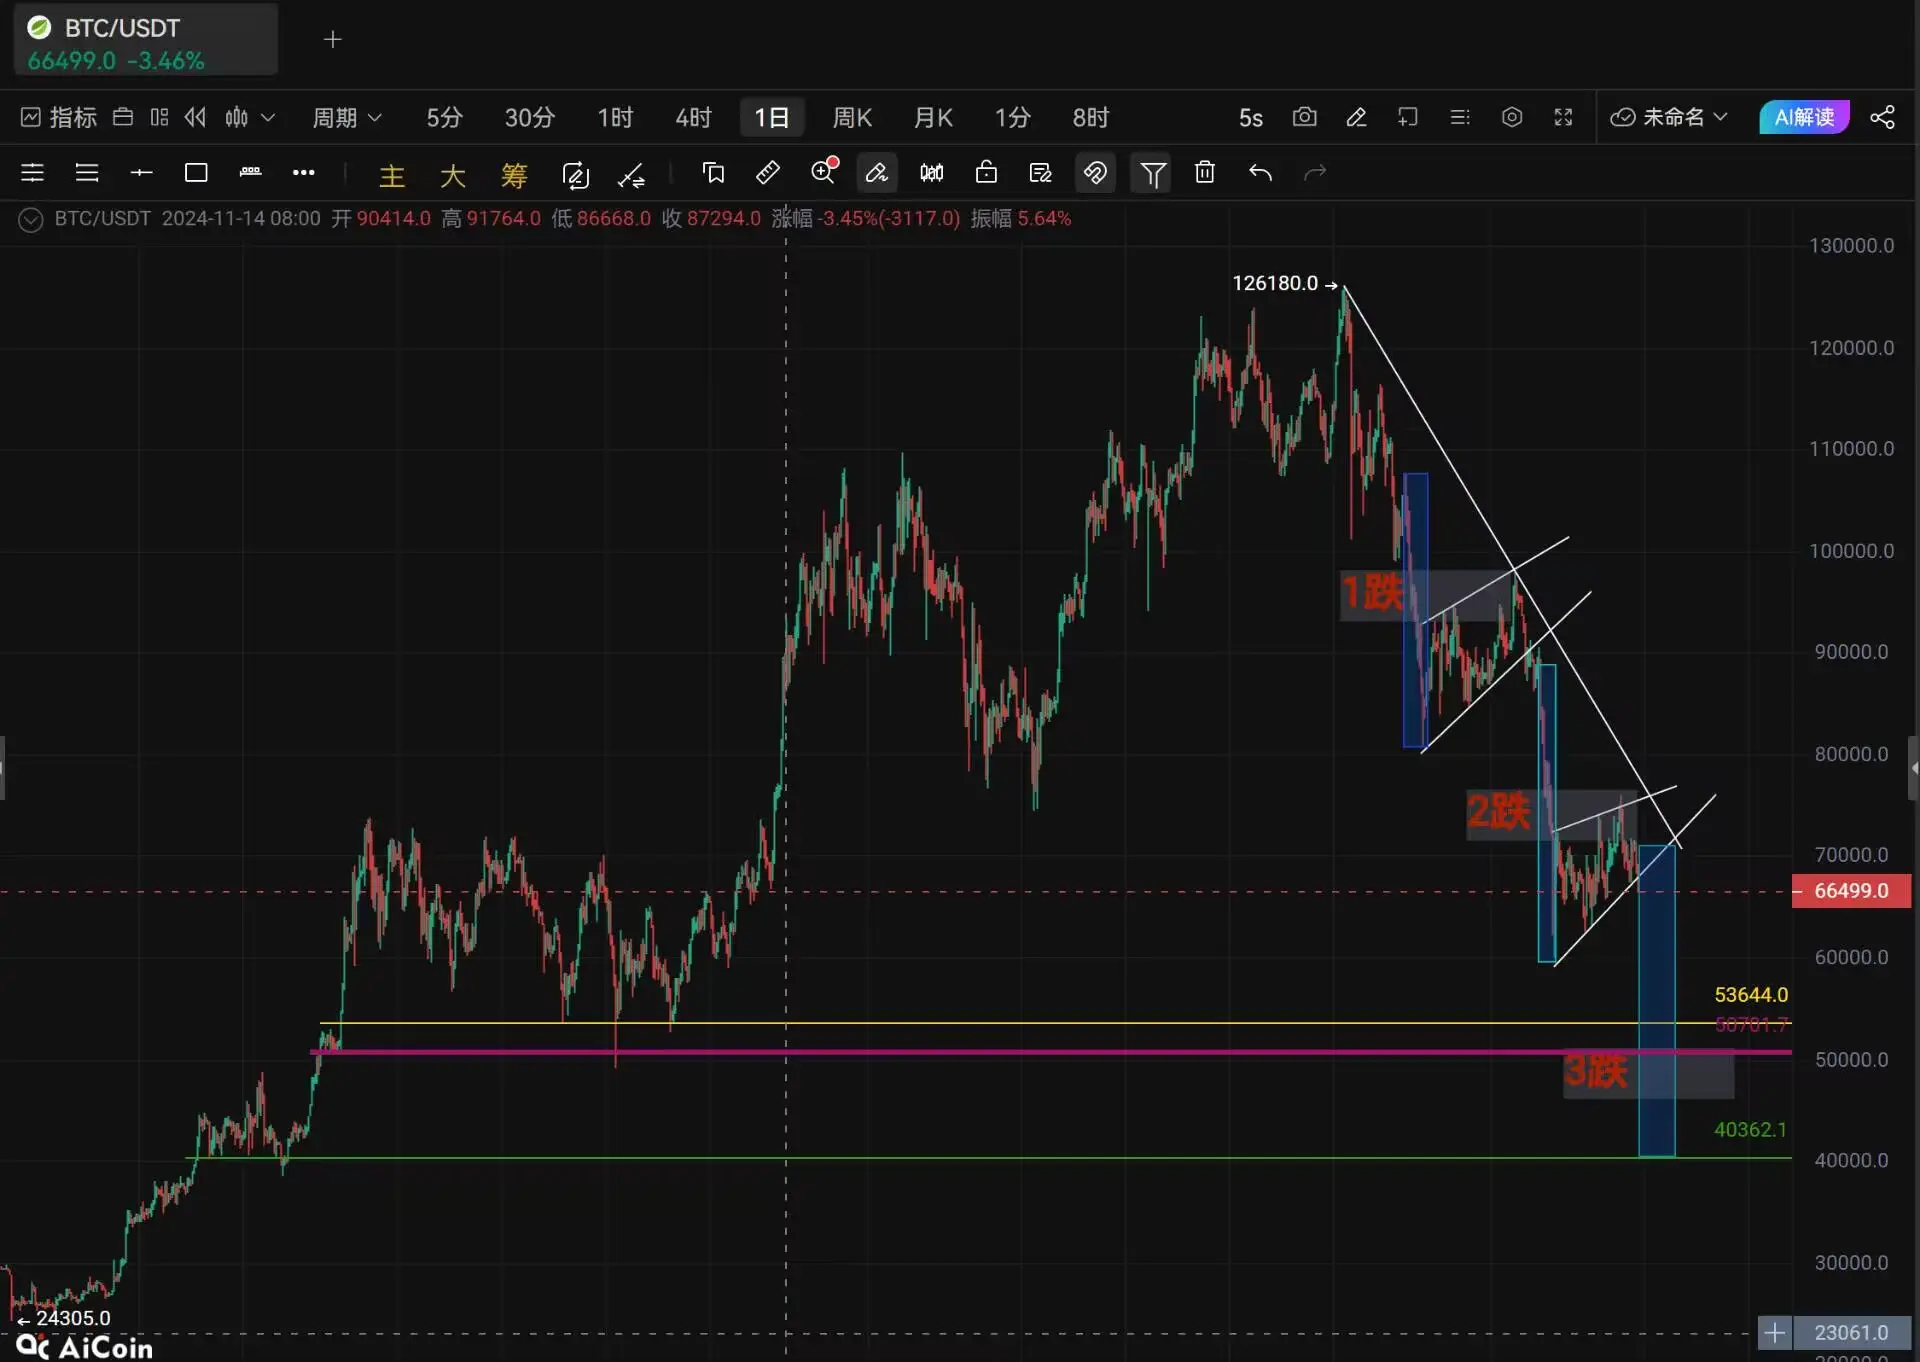The width and height of the screenshot is (1920, 1362).
Task: Select the rectangle drawing tool
Action: (196, 173)
